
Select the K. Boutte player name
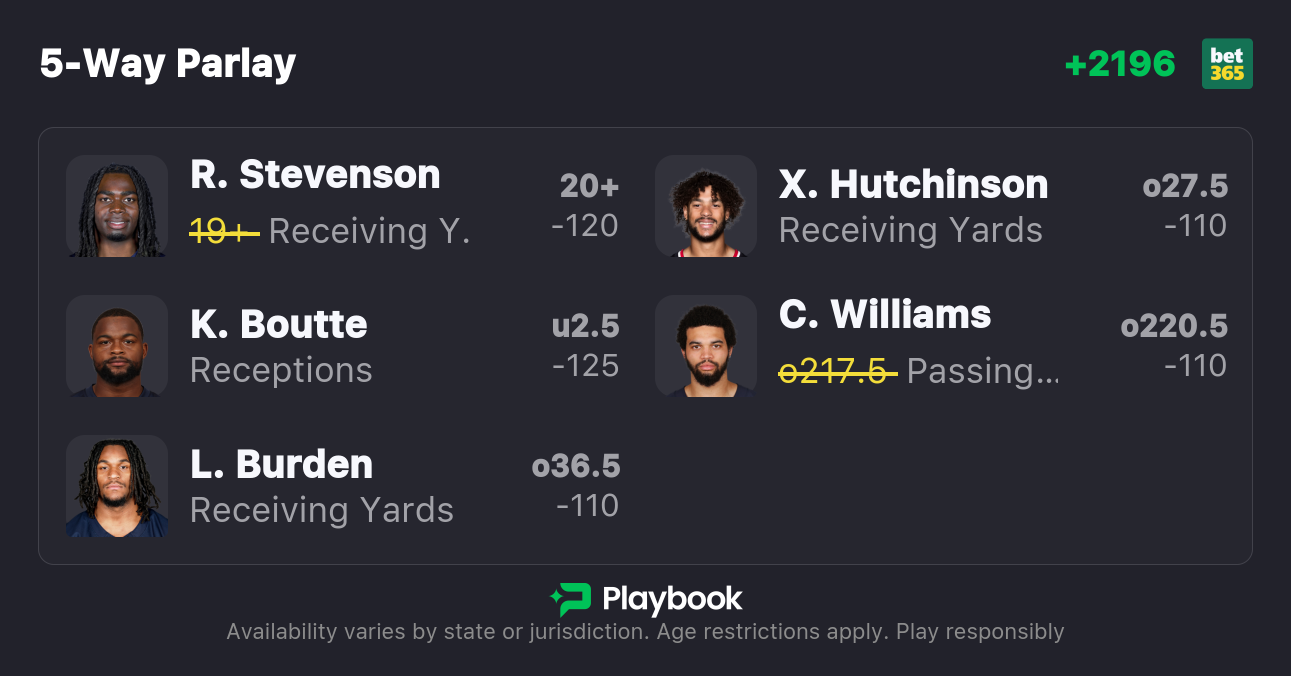pos(279,324)
